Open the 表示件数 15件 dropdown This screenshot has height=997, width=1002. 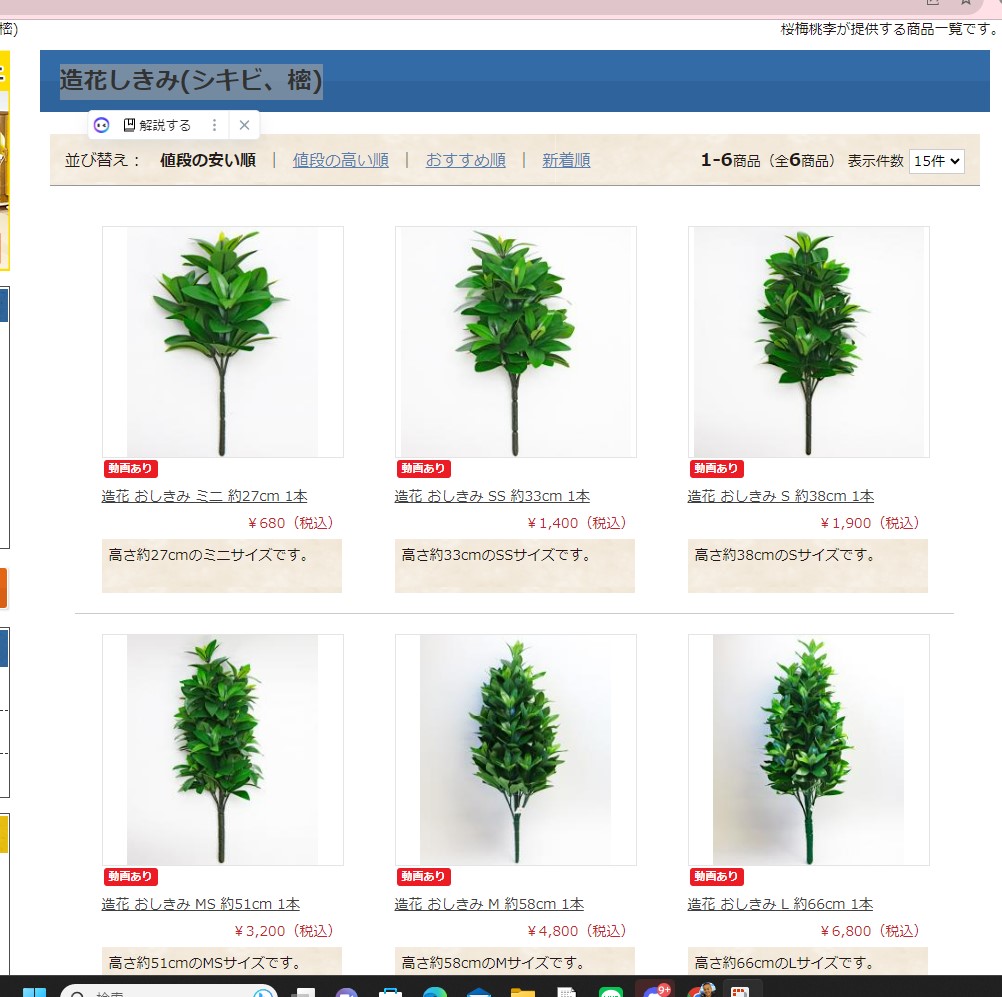(936, 161)
